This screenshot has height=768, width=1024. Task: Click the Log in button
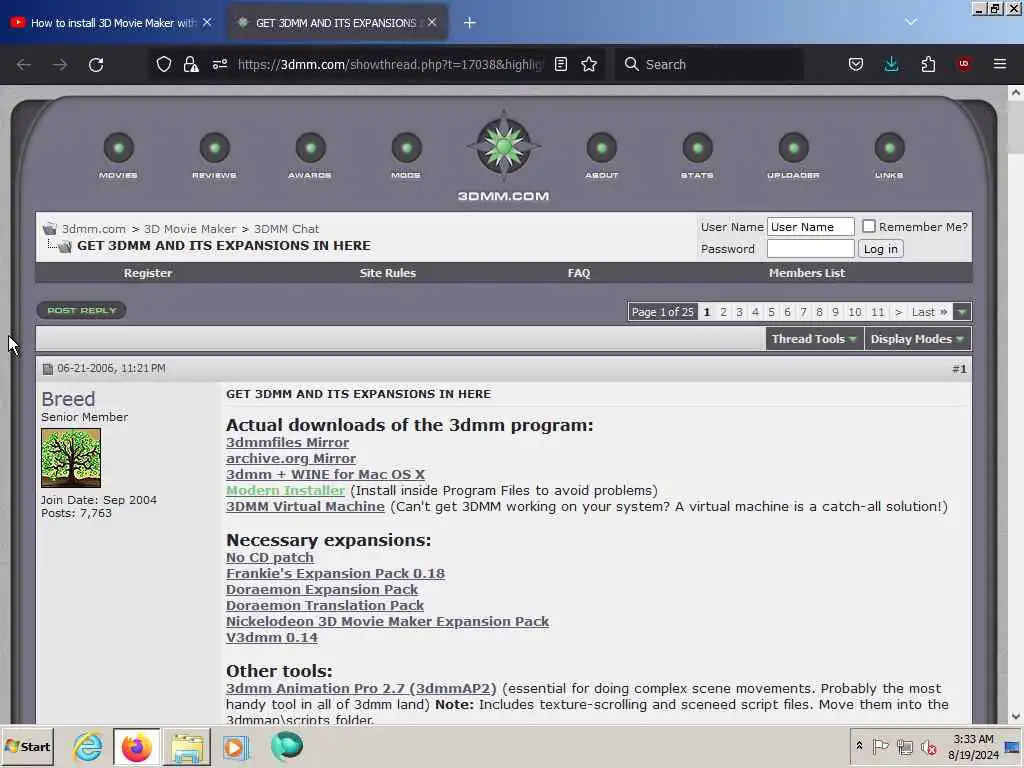click(880, 249)
